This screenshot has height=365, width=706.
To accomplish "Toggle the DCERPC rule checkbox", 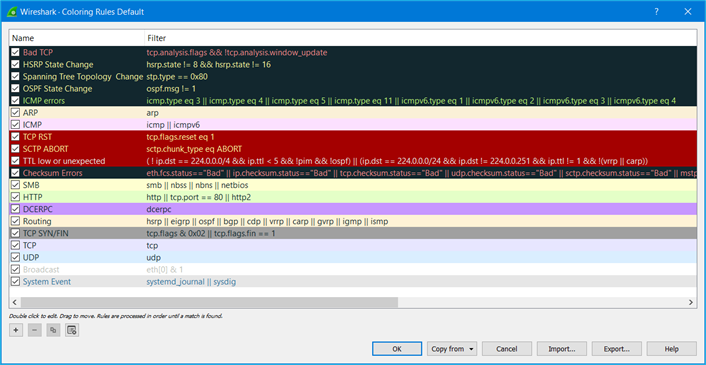I will (16, 209).
